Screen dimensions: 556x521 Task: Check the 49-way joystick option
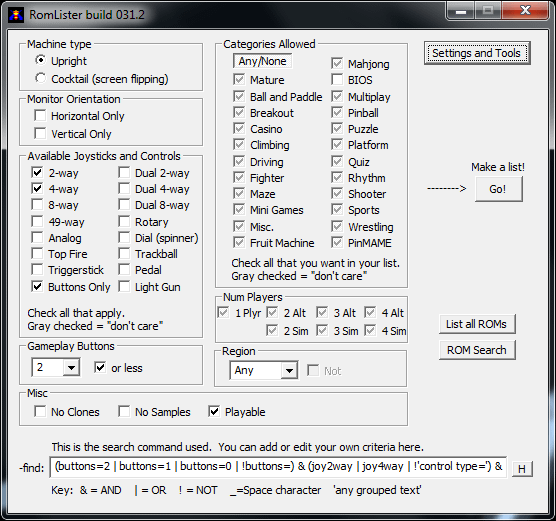(37, 221)
